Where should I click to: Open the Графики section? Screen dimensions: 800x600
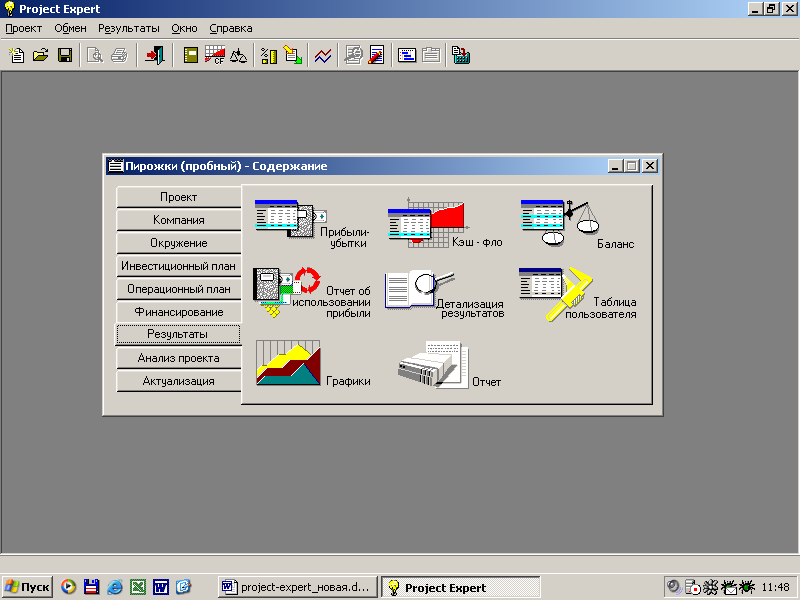(x=313, y=363)
